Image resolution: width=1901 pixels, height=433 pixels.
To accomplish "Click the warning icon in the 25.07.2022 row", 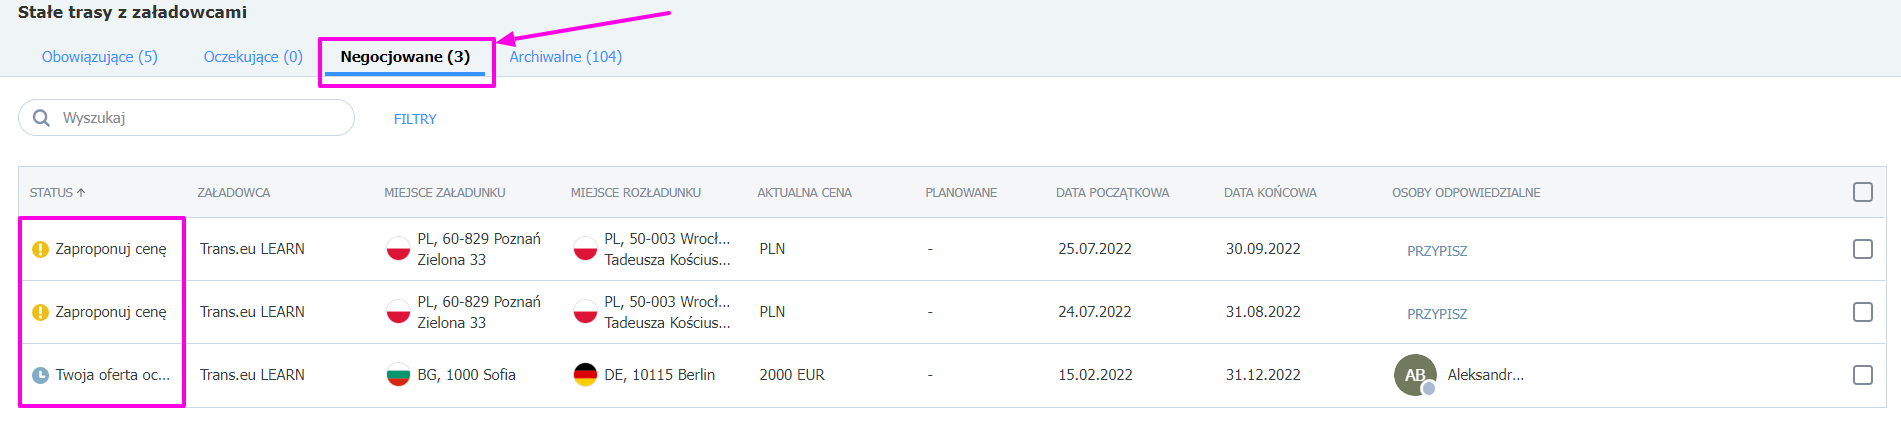I will click(x=40, y=249).
